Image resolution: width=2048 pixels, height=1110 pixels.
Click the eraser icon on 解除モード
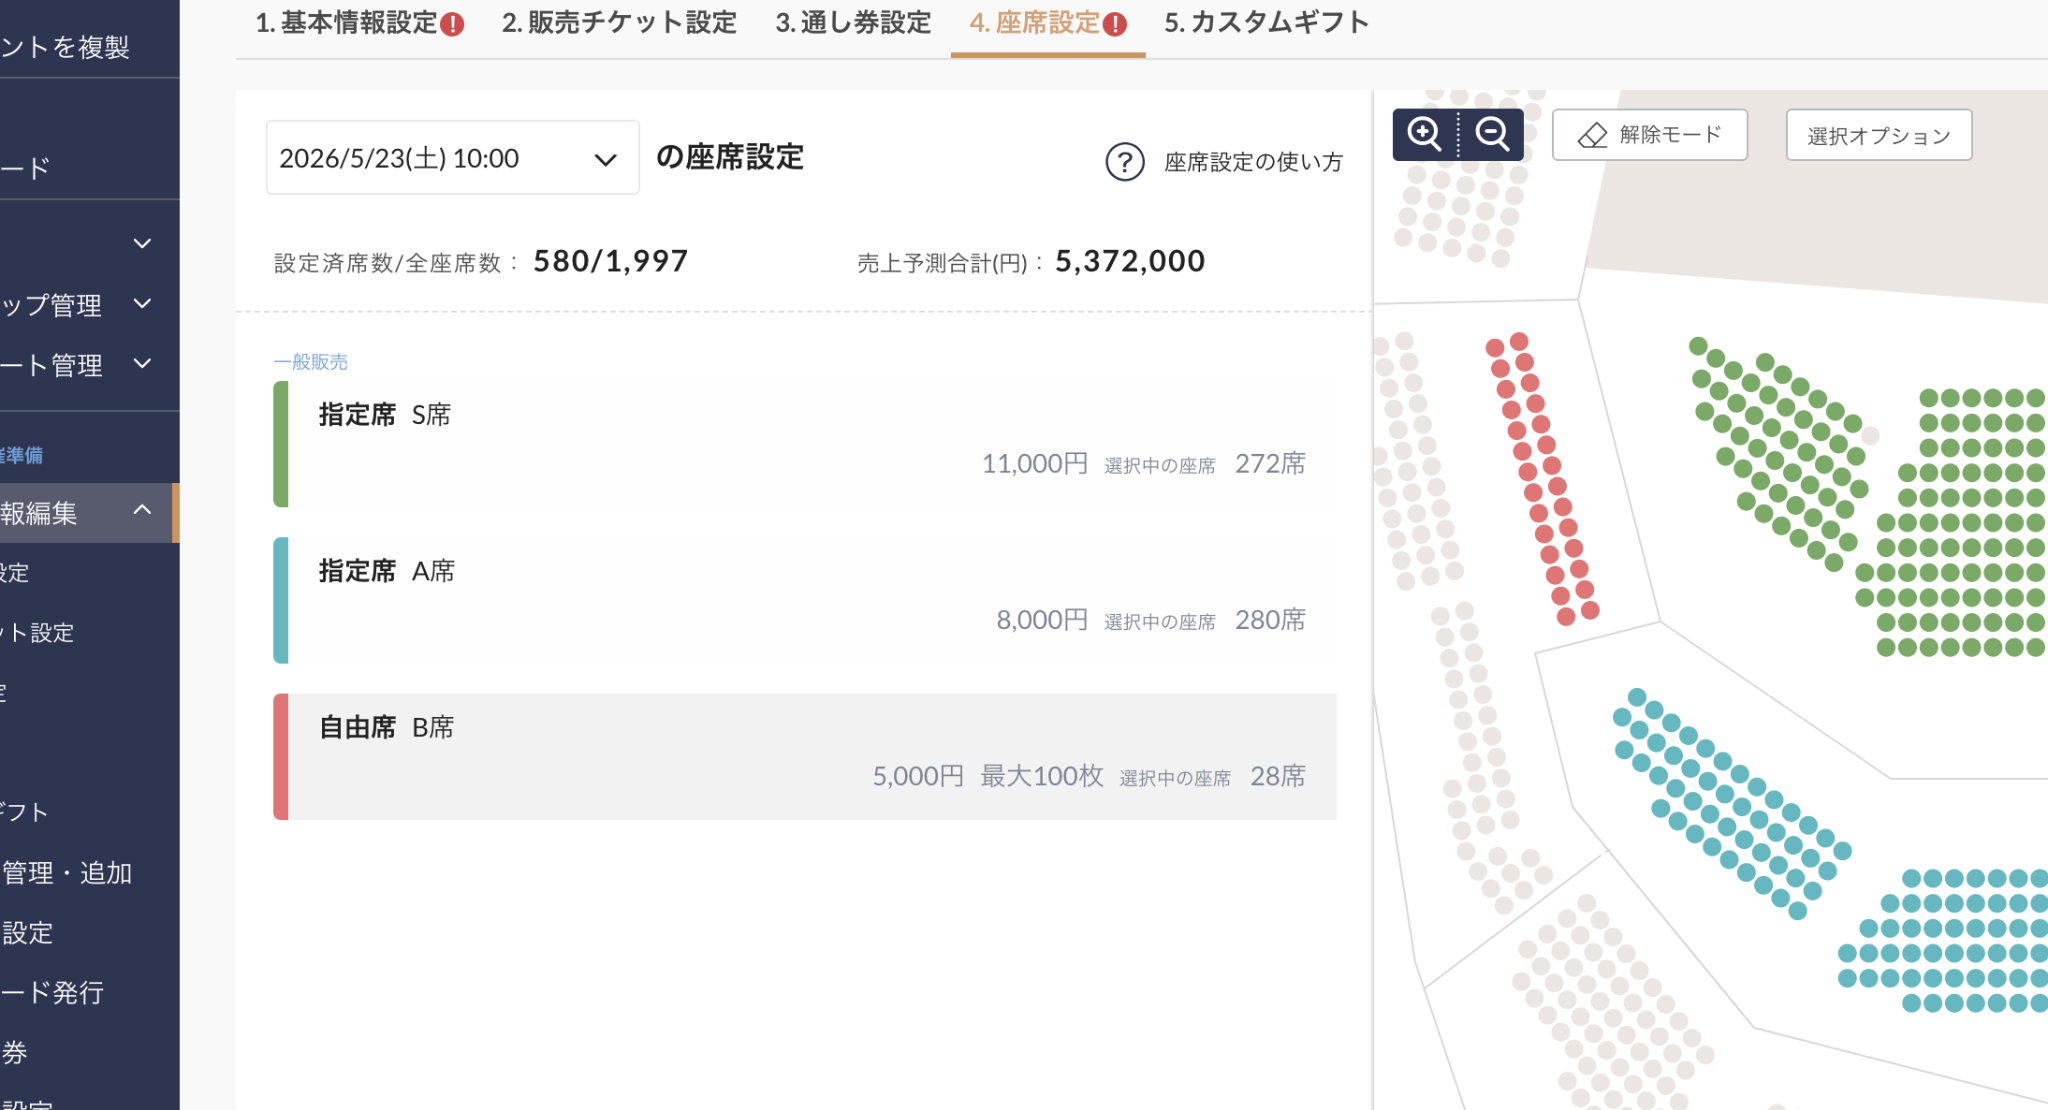(x=1592, y=135)
